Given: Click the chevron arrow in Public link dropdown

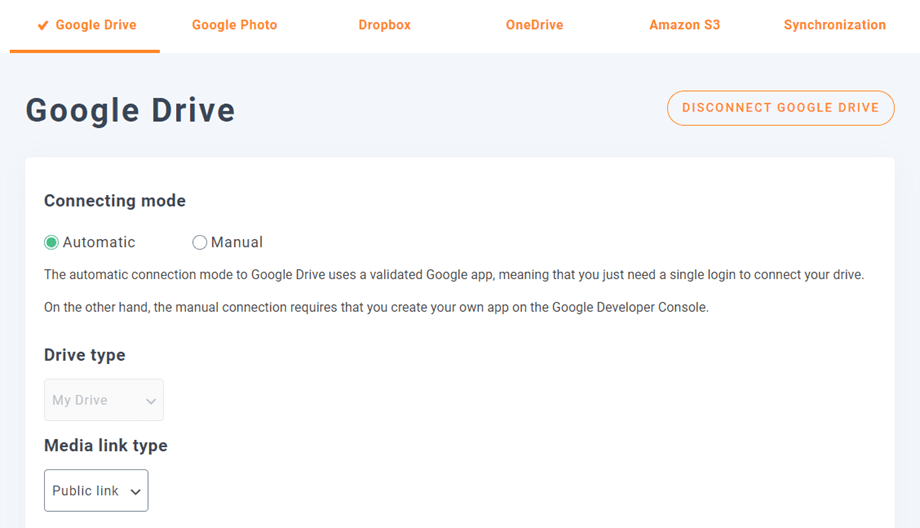Looking at the screenshot, I should click(x=135, y=492).
